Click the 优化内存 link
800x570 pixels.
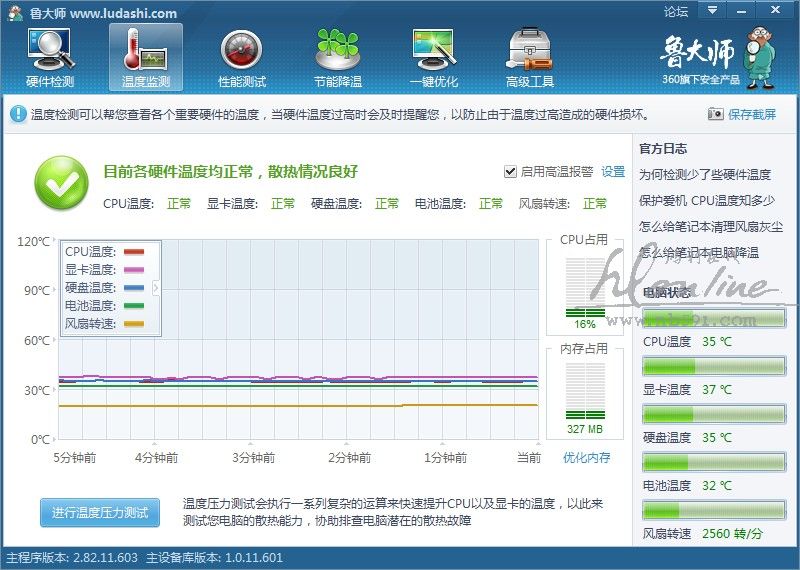coord(586,458)
